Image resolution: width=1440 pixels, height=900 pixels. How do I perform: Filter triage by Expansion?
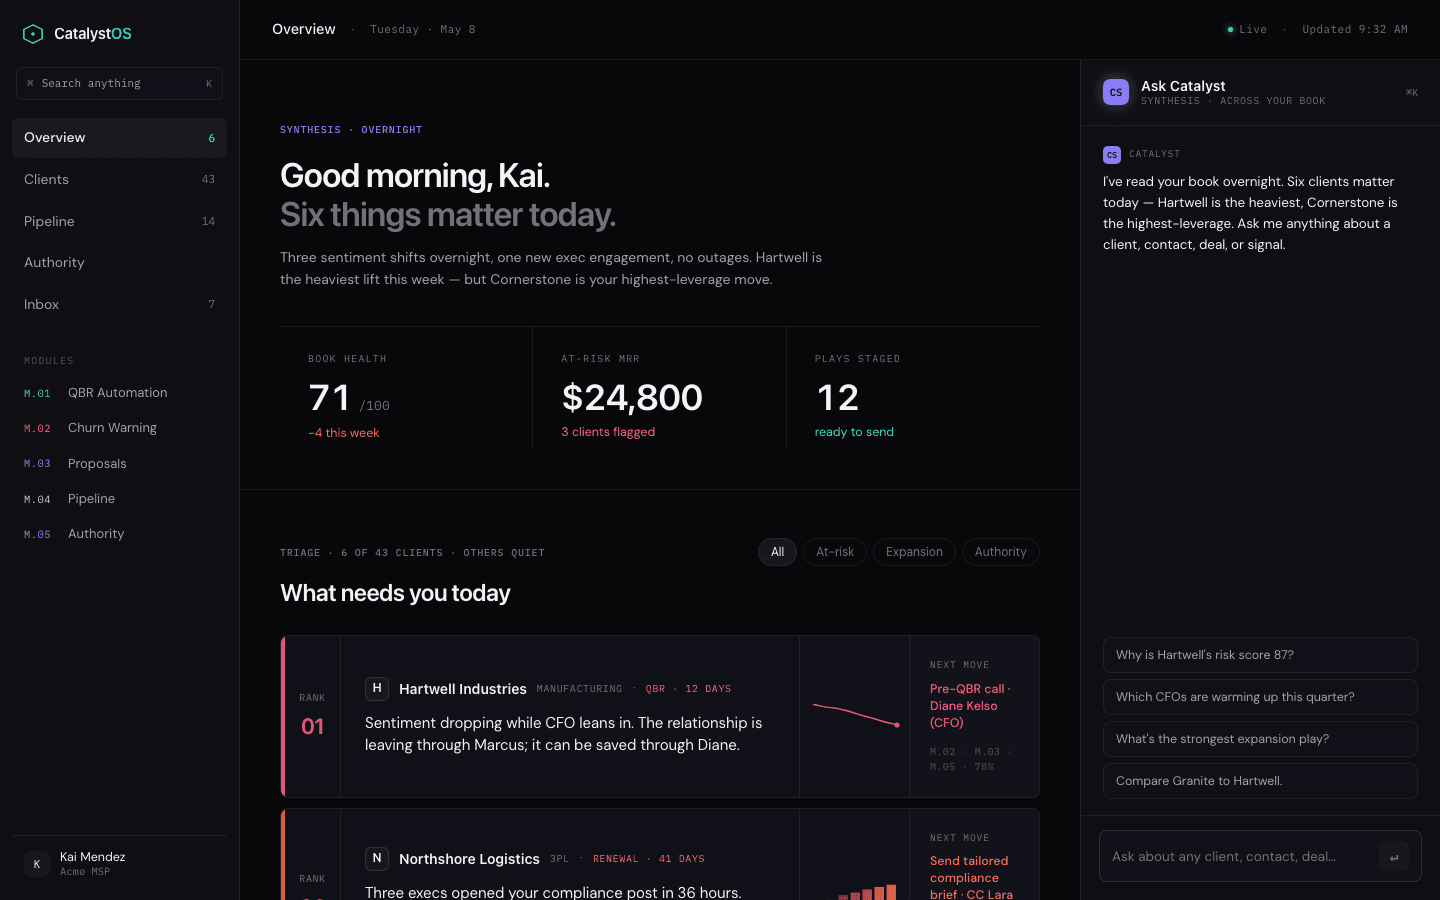pos(914,552)
